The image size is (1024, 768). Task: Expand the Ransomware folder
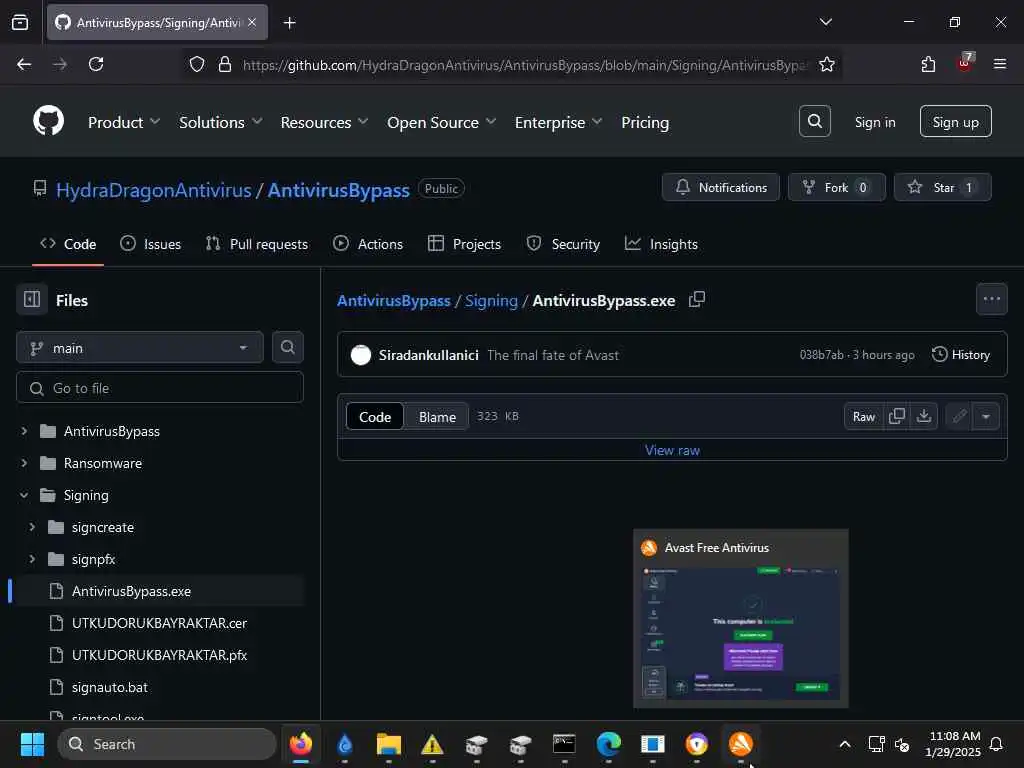(24, 463)
